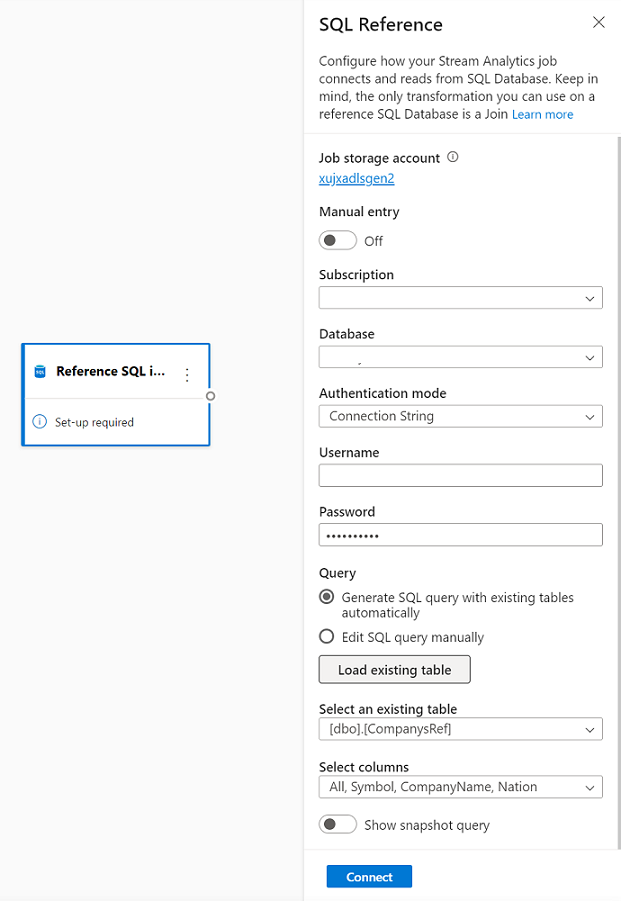The width and height of the screenshot is (621, 901).
Task: Open the Authentication mode dropdown
Action: (460, 416)
